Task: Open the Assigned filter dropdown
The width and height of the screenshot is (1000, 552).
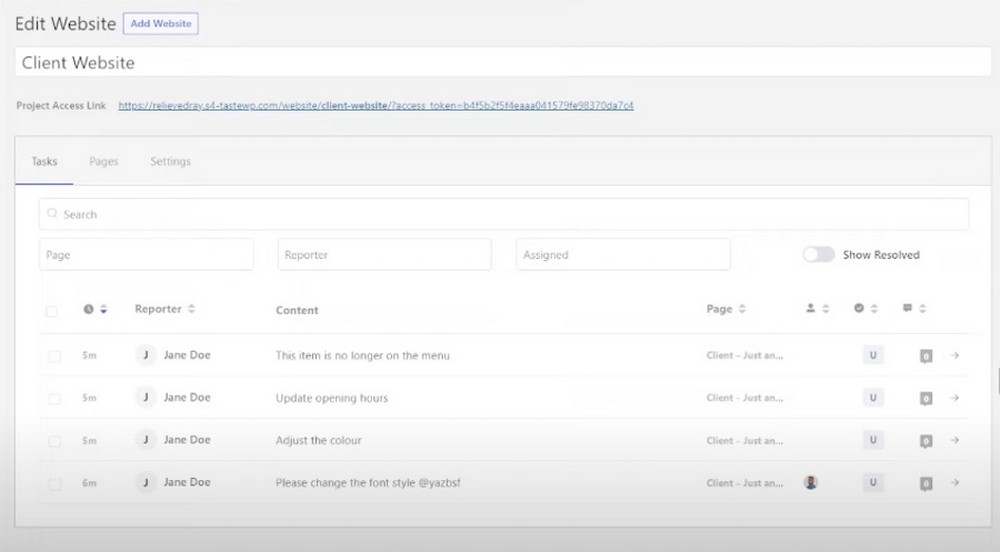Action: point(623,254)
